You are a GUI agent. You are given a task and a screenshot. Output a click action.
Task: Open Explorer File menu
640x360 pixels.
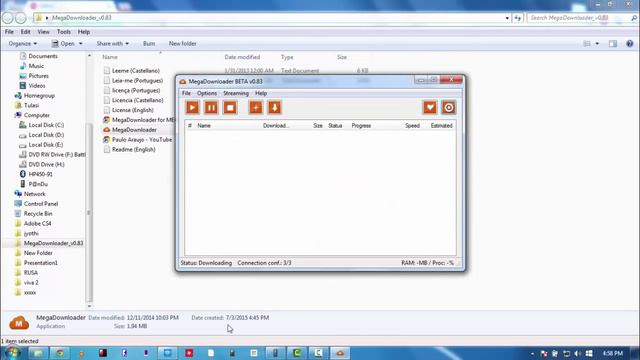tap(9, 32)
